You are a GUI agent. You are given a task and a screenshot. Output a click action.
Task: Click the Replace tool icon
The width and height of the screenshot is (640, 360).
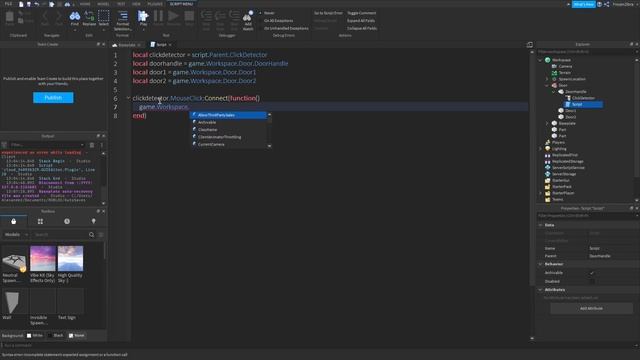tap(89, 16)
